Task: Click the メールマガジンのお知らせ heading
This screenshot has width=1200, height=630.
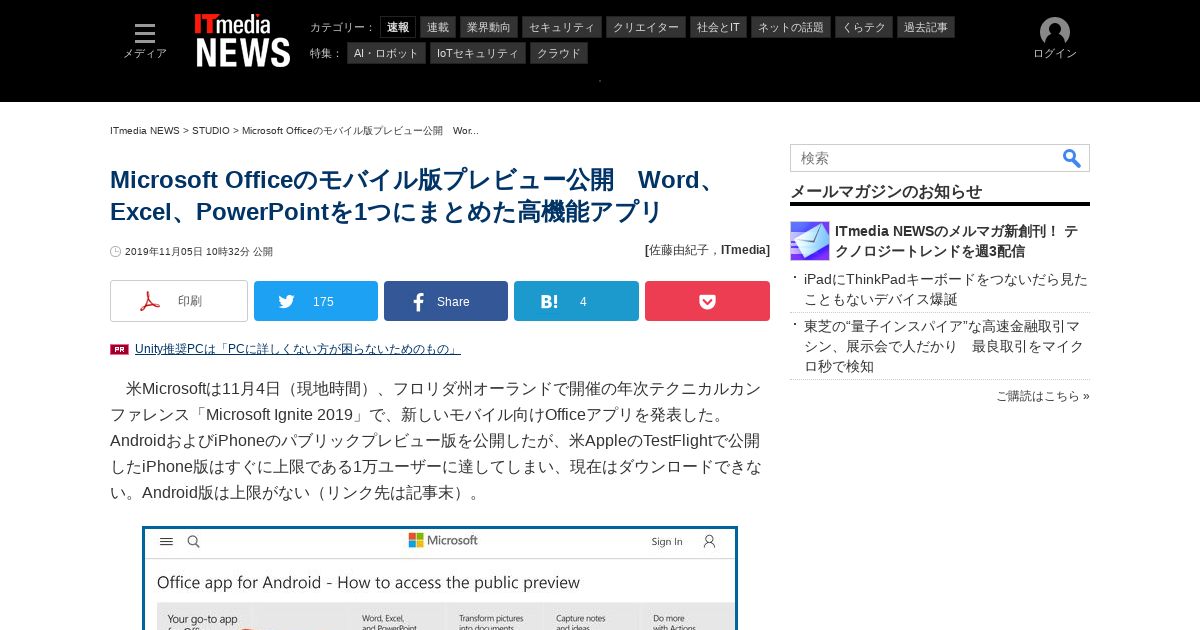Action: coord(886,192)
